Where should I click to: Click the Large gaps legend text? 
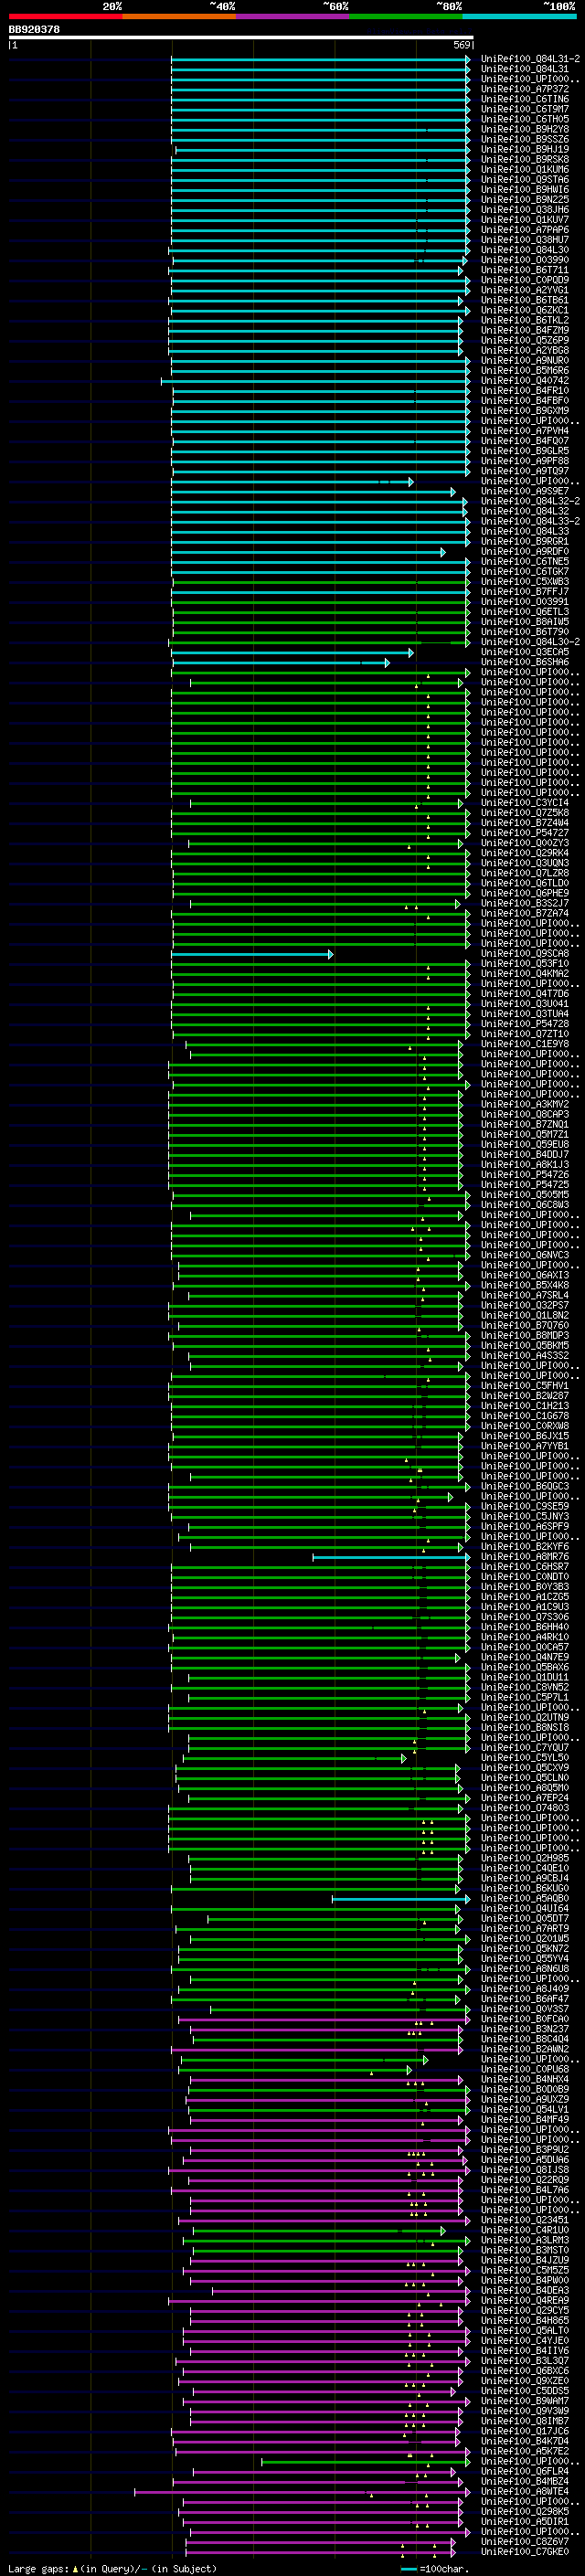pyautogui.click(x=112, y=2569)
